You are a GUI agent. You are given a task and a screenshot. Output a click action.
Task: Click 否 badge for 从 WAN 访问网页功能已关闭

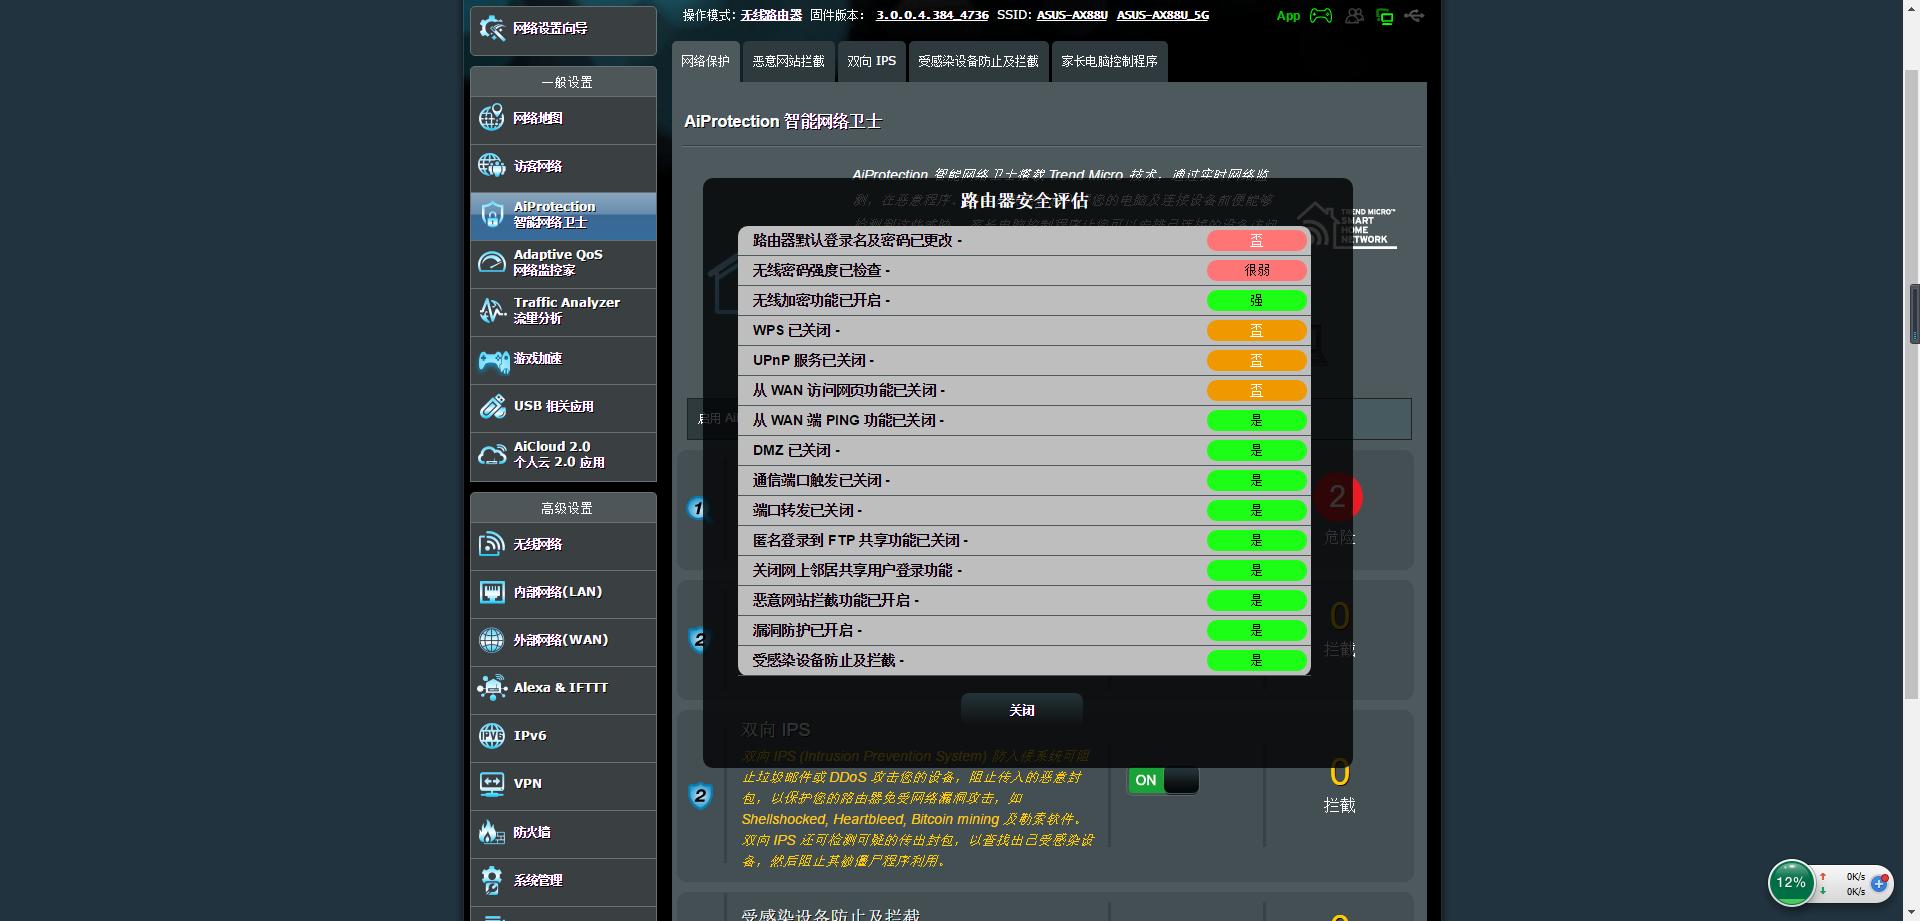click(1257, 391)
